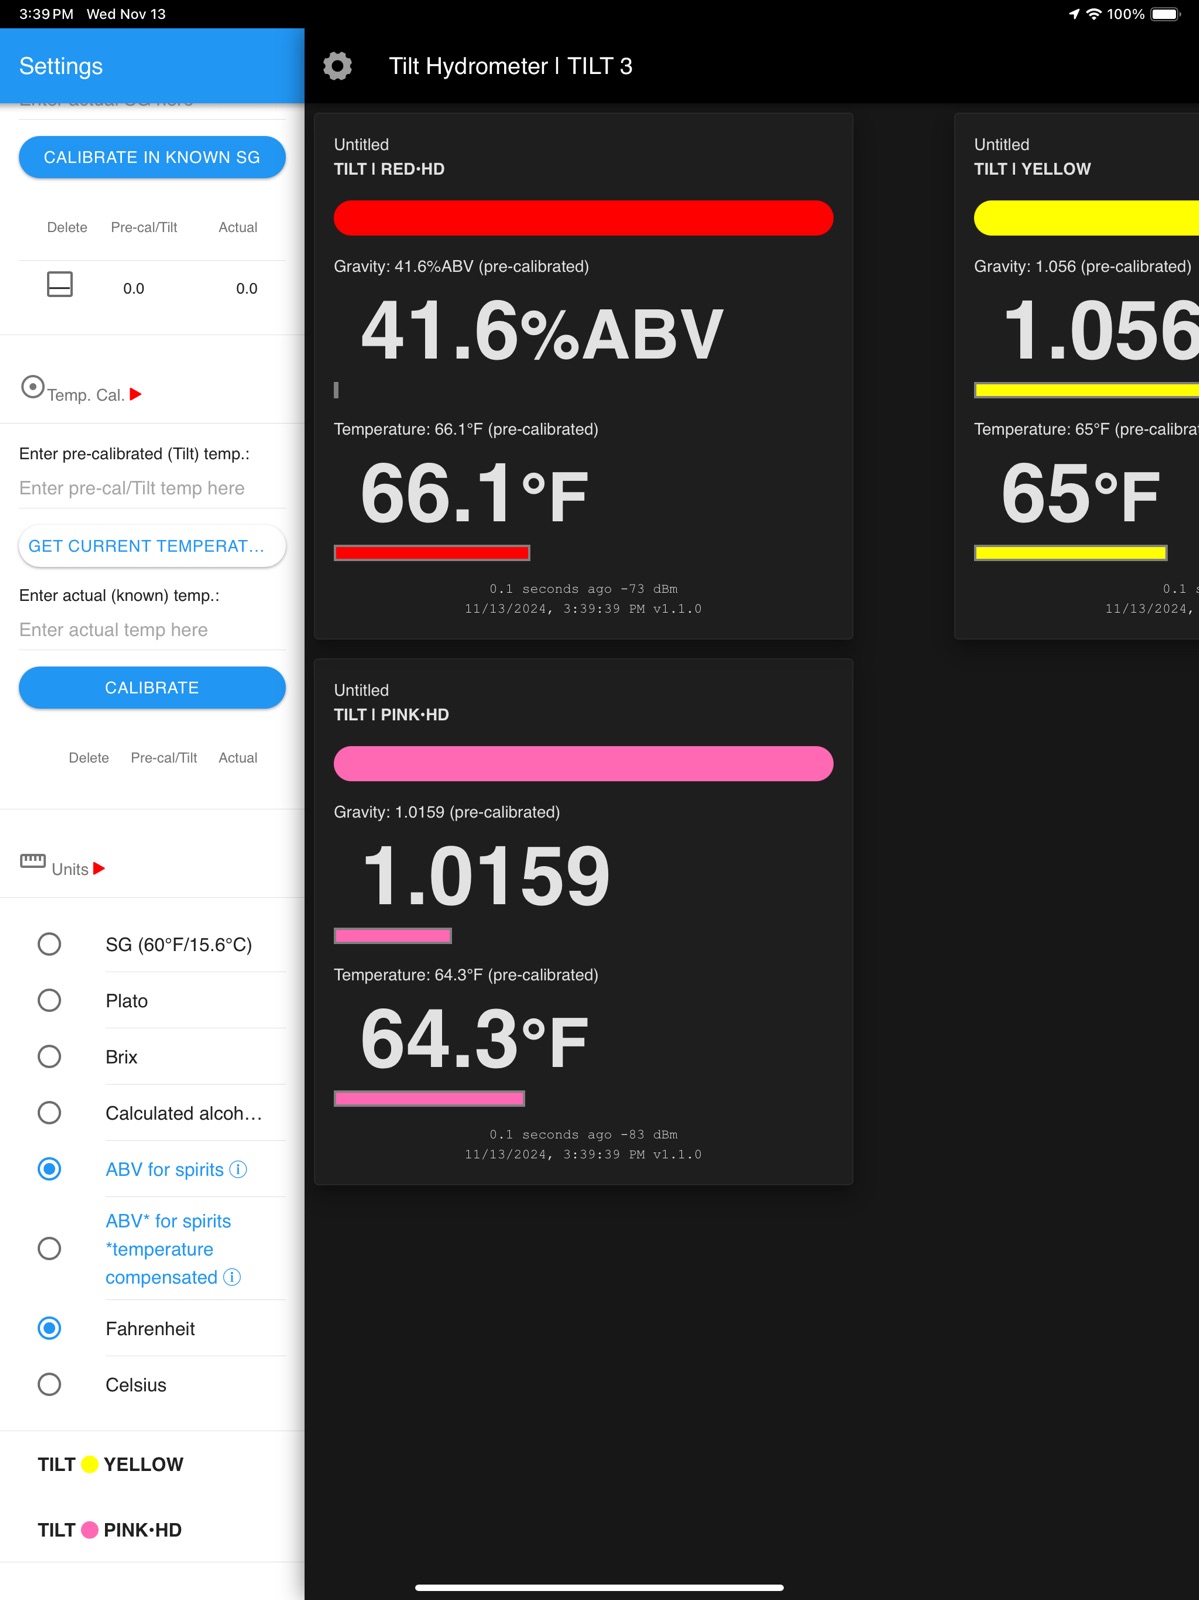This screenshot has height=1600, width=1199.
Task: Click the temperature CALIBRATE button
Action: [x=152, y=688]
